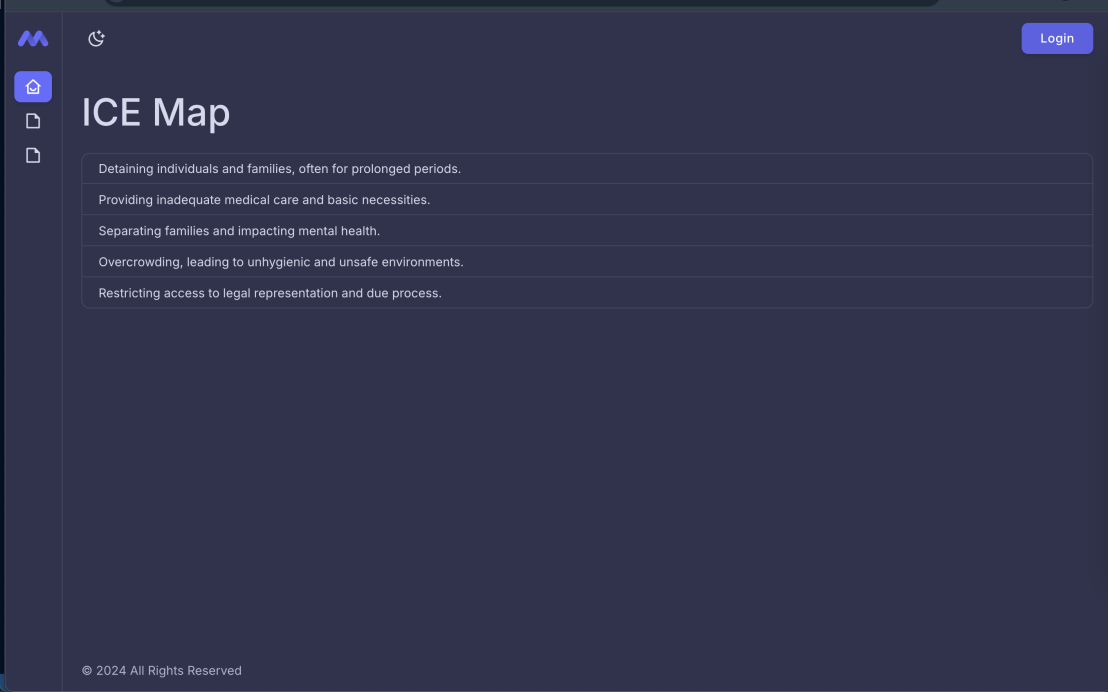Select "Providing inadequate medical care" row
Screen dimensions: 1108x692
point(587,200)
